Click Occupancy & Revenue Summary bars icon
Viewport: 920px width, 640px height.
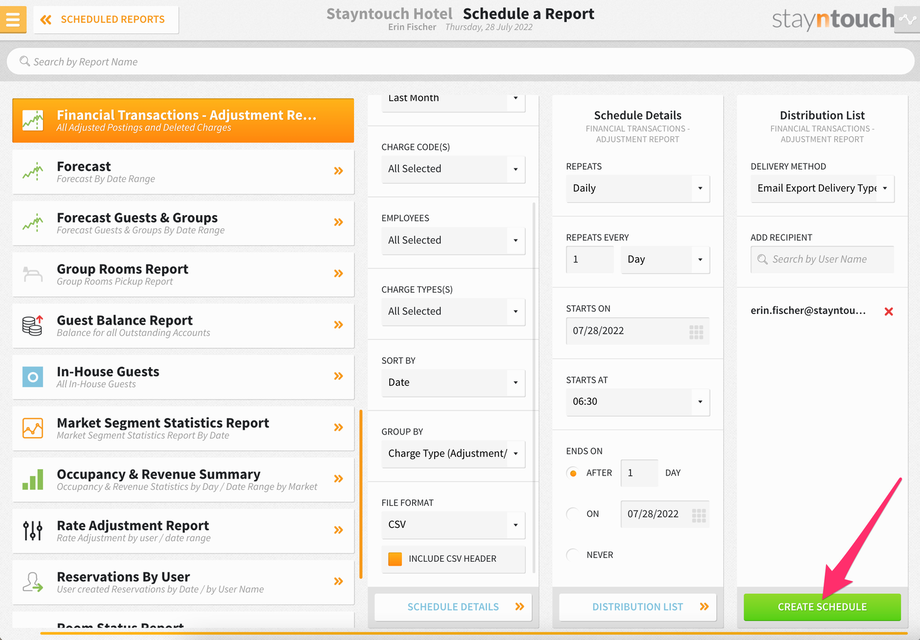pos(33,479)
